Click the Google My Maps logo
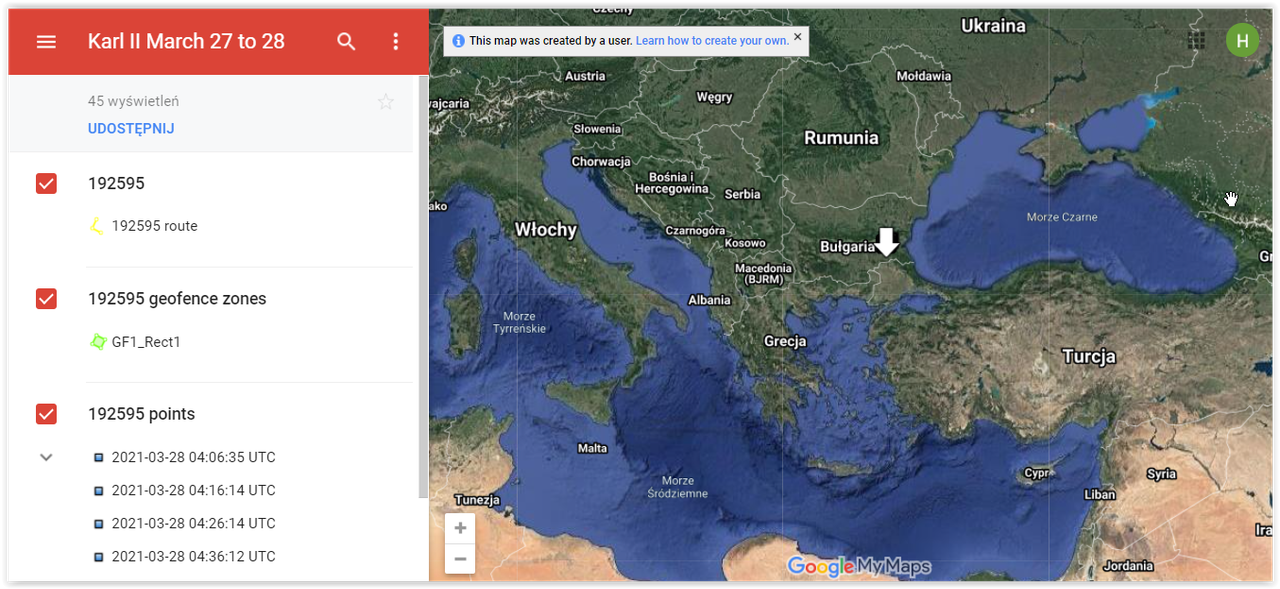 point(859,566)
